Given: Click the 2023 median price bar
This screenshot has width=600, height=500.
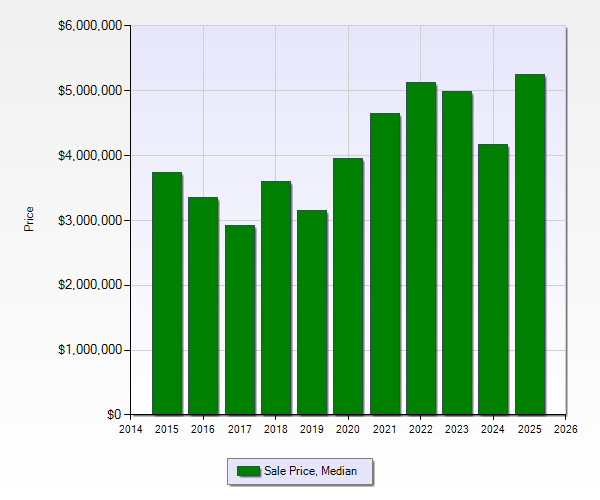Looking at the screenshot, I should tap(457, 252).
